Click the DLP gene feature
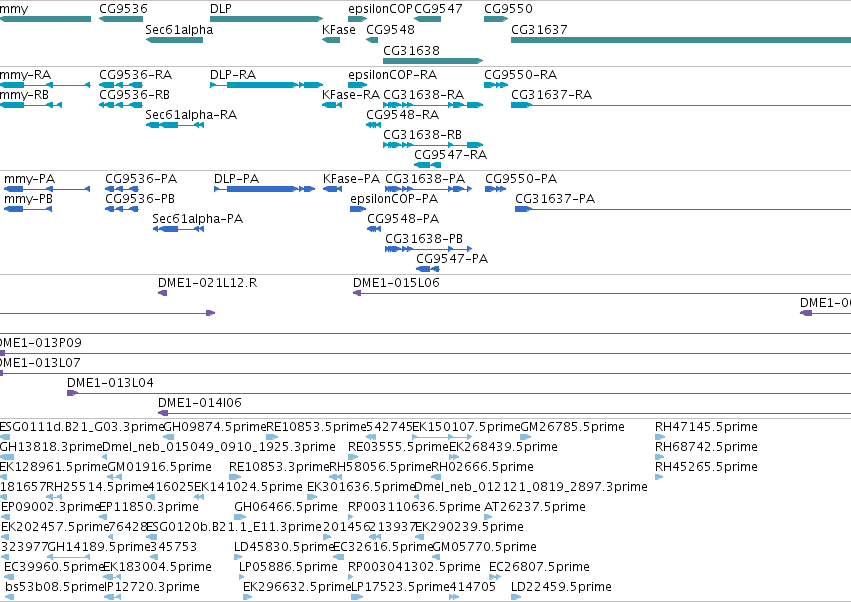The width and height of the screenshot is (851, 602). point(266,19)
